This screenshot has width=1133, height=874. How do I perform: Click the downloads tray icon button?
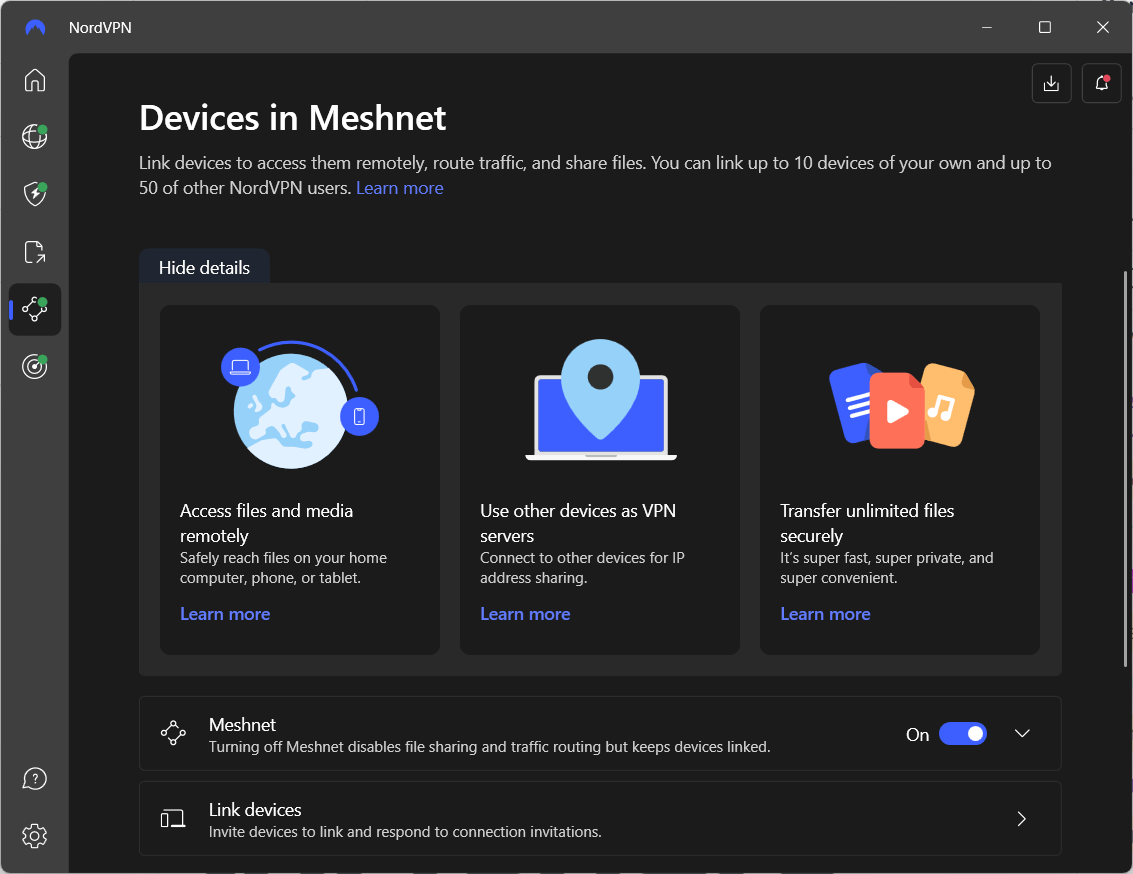click(1051, 84)
